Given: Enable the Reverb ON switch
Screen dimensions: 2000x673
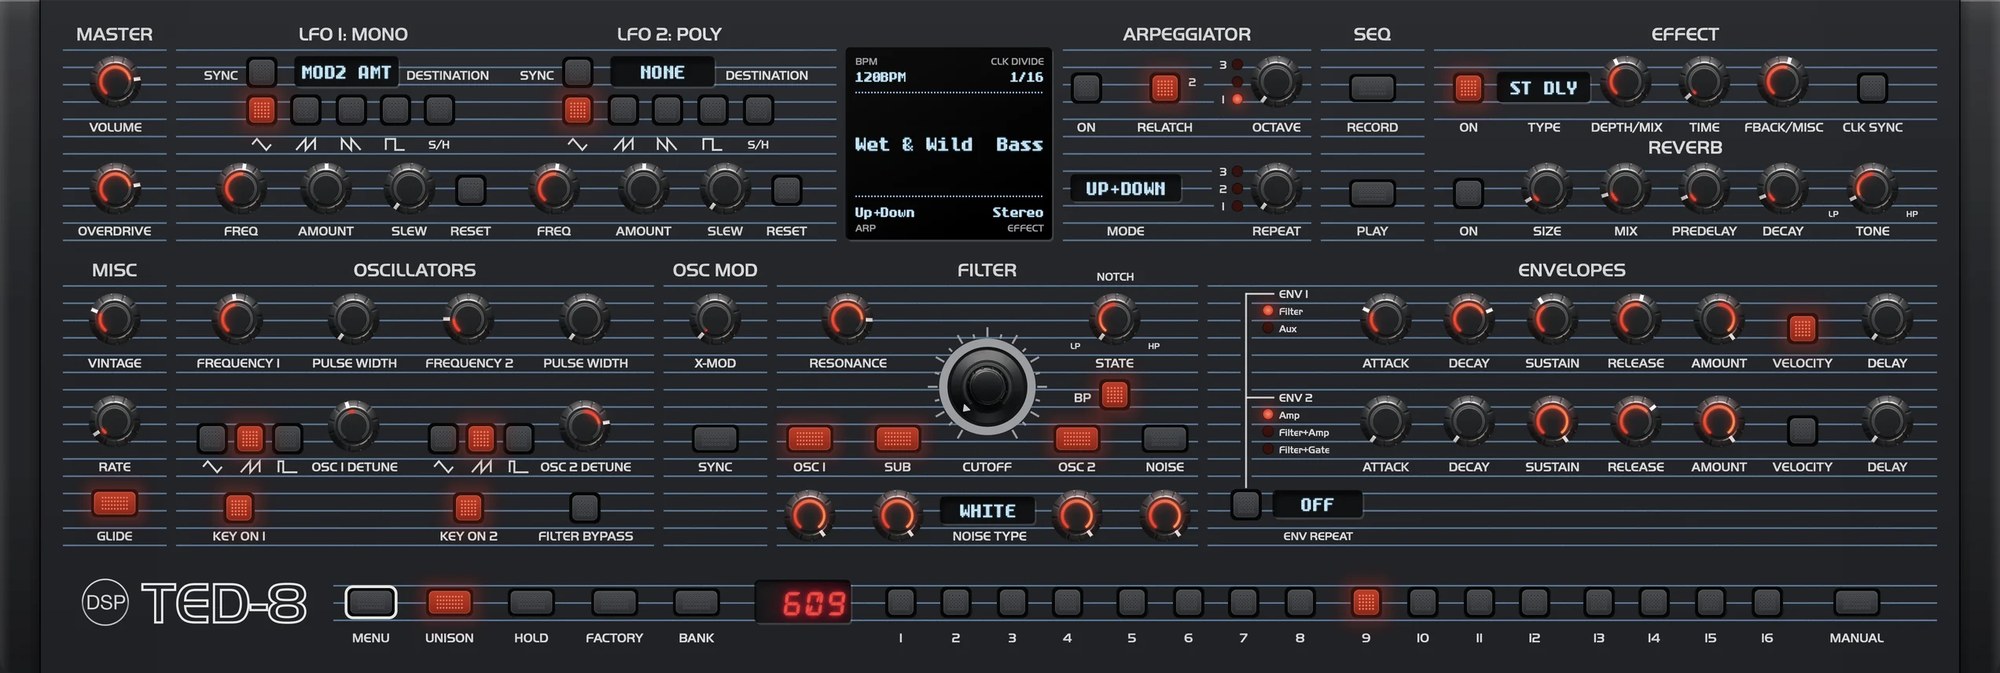Looking at the screenshot, I should click(1468, 193).
